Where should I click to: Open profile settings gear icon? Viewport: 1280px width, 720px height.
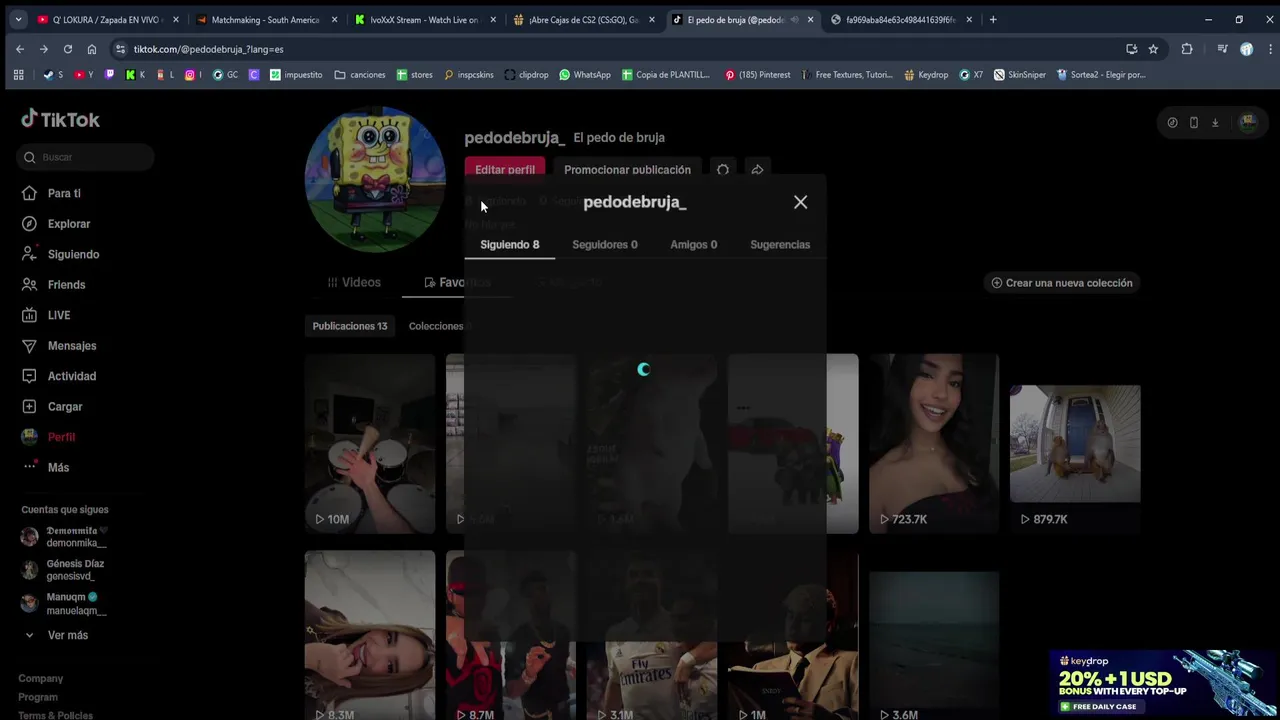pos(722,169)
